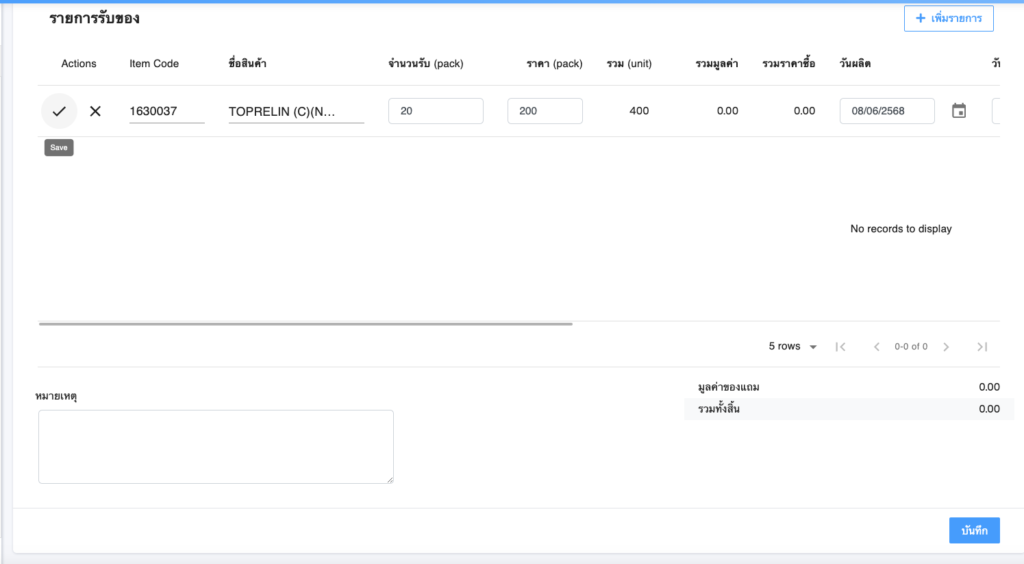The image size is (1024, 564).
Task: Jump to the last page of records
Action: coord(982,347)
